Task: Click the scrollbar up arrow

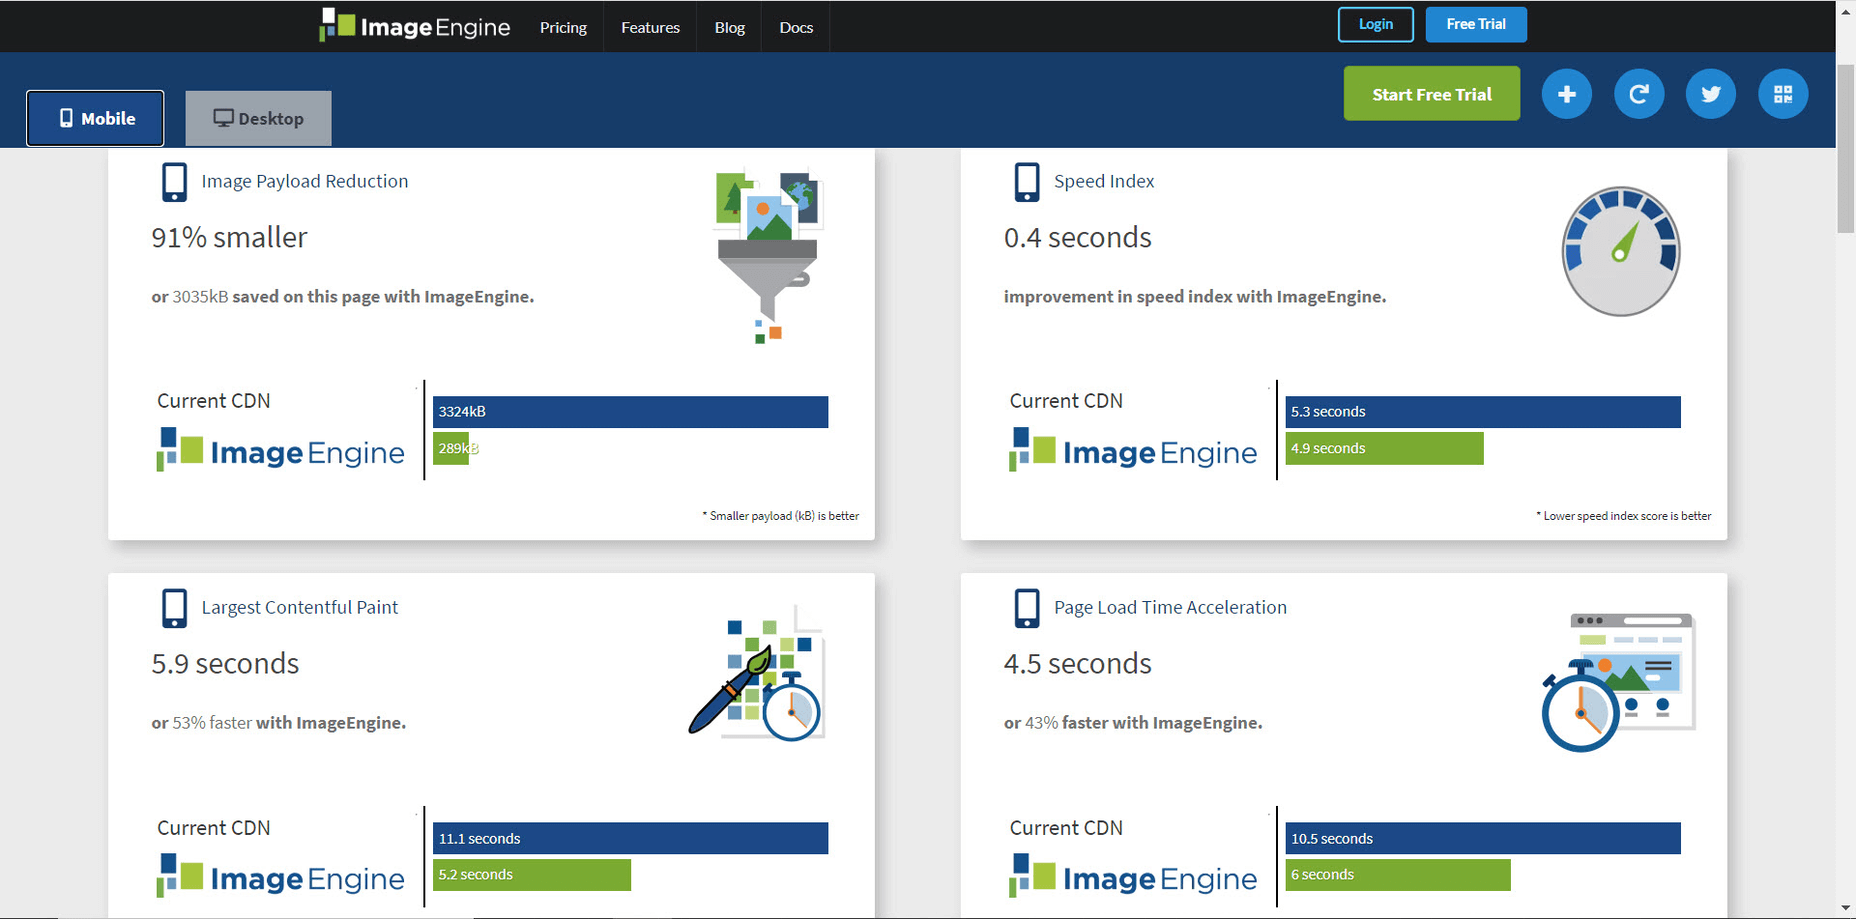Action: (1846, 10)
